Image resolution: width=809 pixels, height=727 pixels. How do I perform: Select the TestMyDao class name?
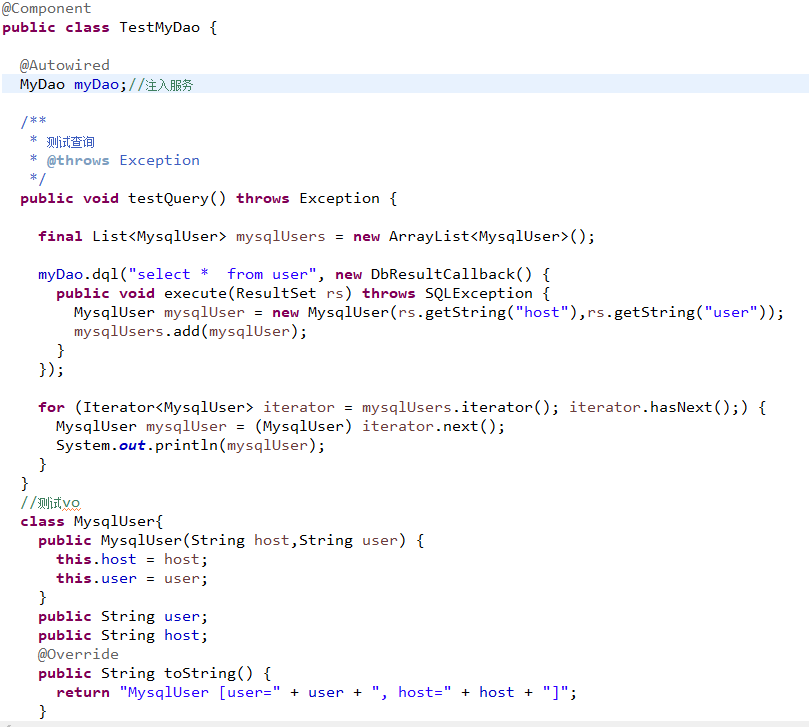click(159, 27)
